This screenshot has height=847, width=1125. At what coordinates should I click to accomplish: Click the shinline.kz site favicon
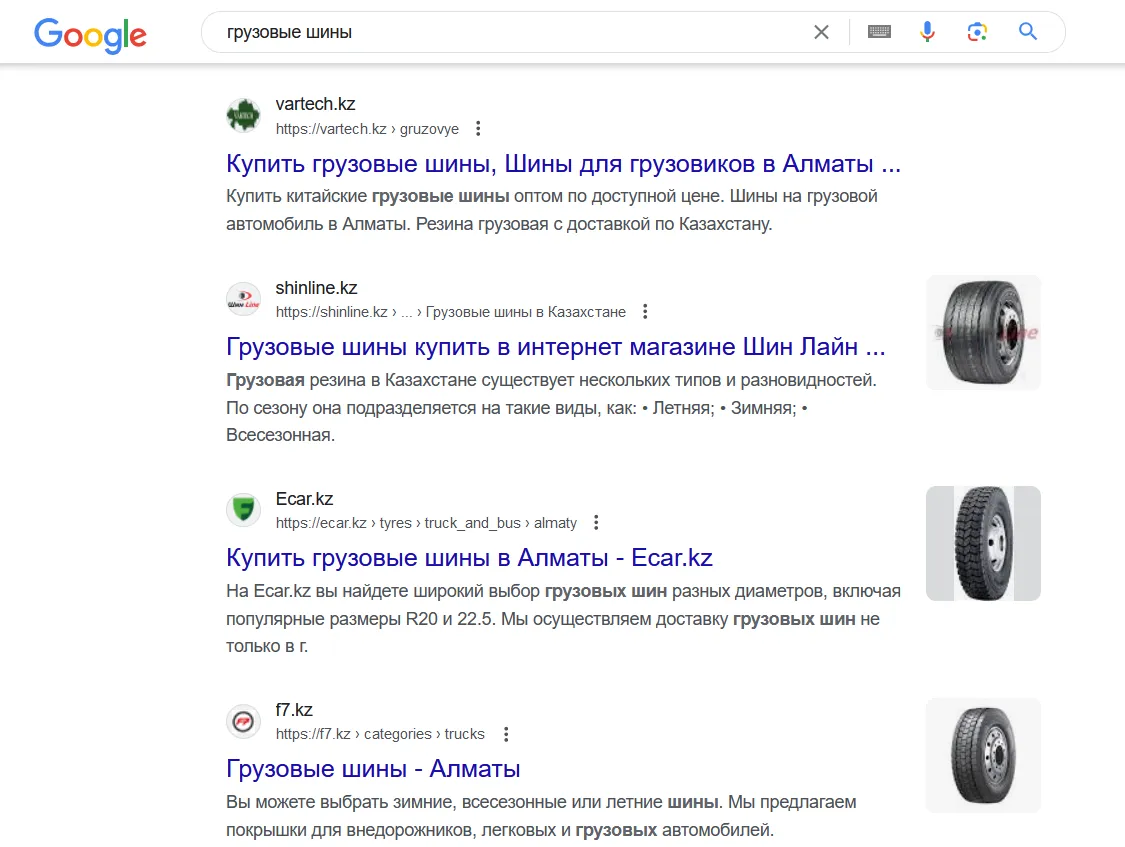point(243,299)
